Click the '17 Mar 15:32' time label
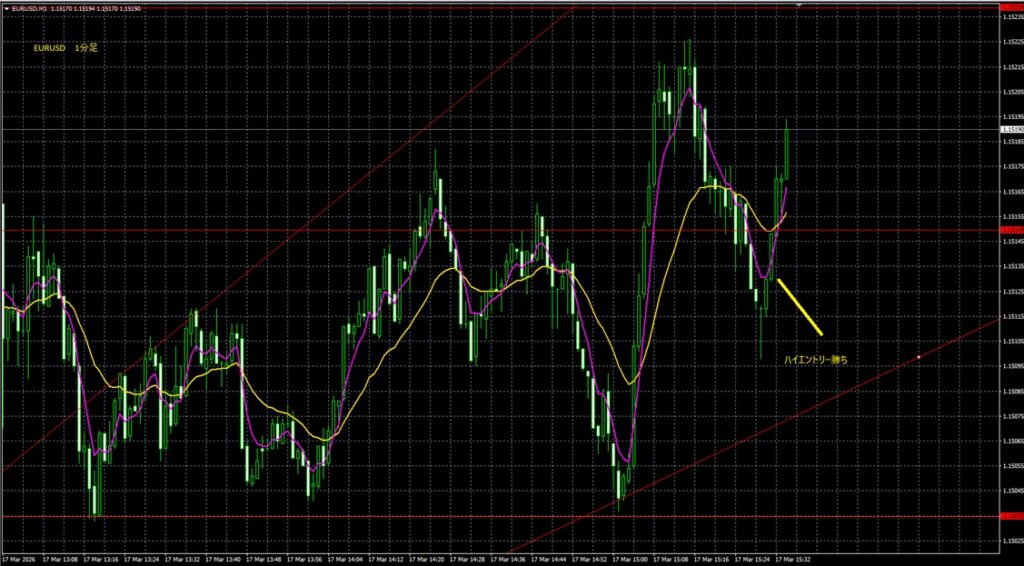 (795, 559)
